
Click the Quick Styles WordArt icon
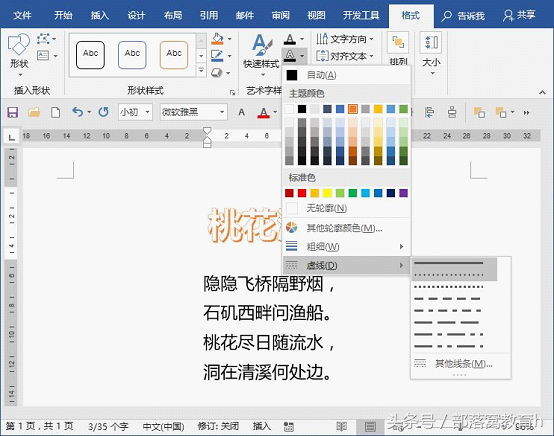(262, 45)
